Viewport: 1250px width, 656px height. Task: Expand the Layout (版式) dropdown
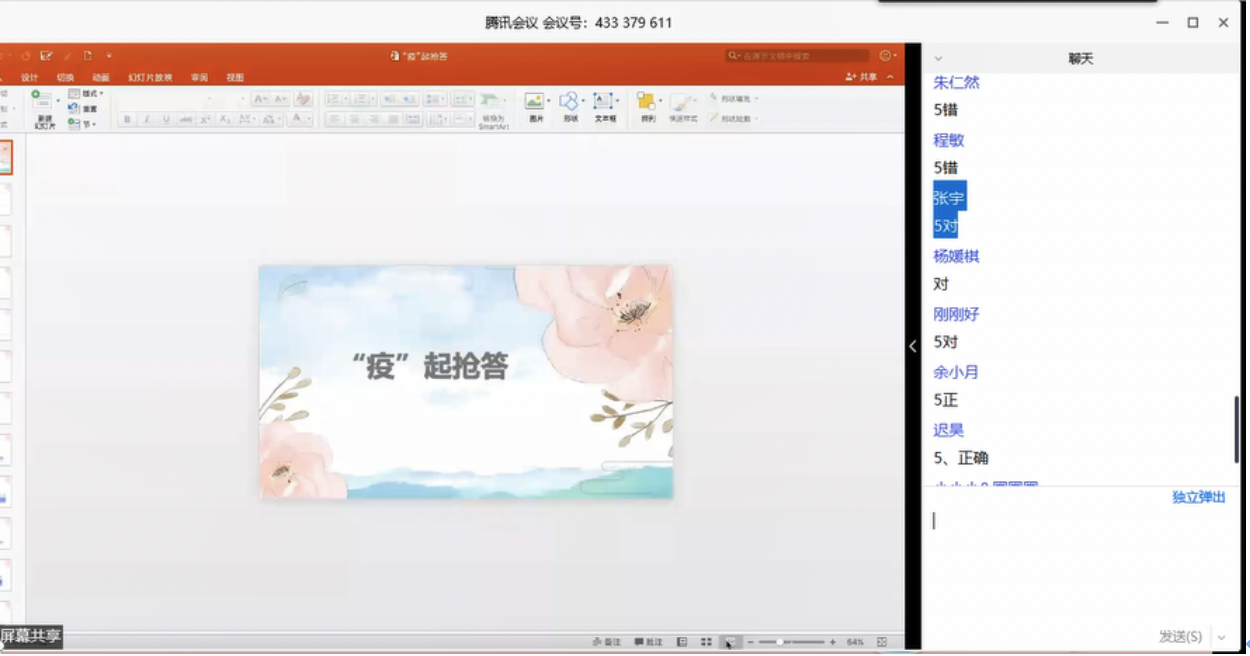coord(86,94)
